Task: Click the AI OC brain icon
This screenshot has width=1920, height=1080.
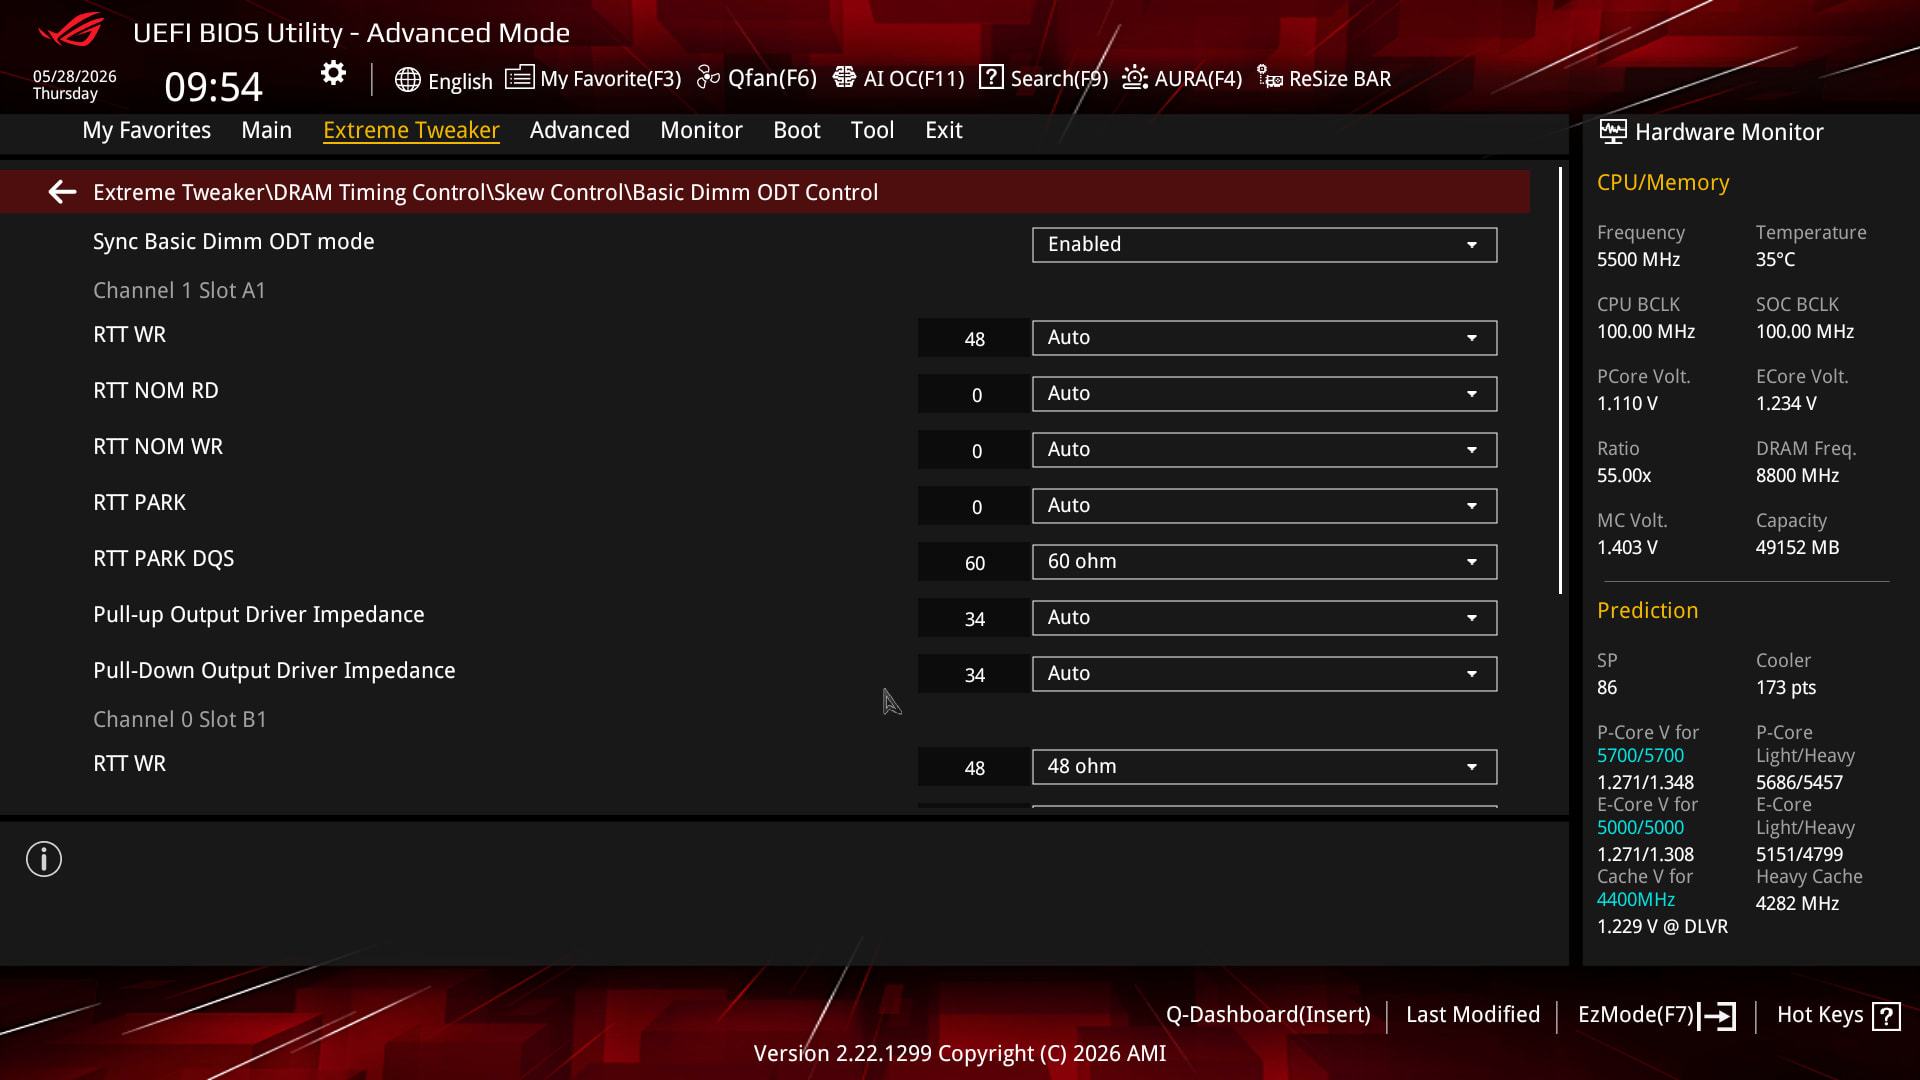Action: click(844, 78)
